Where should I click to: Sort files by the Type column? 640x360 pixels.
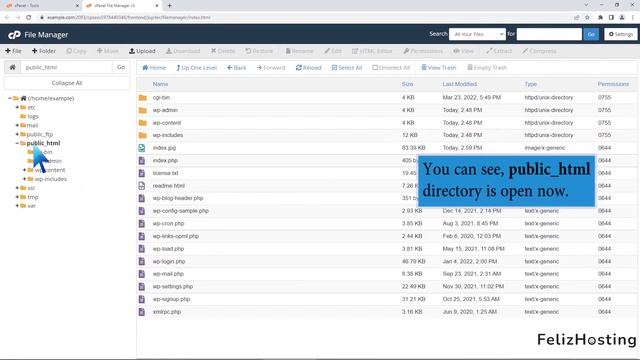point(531,84)
